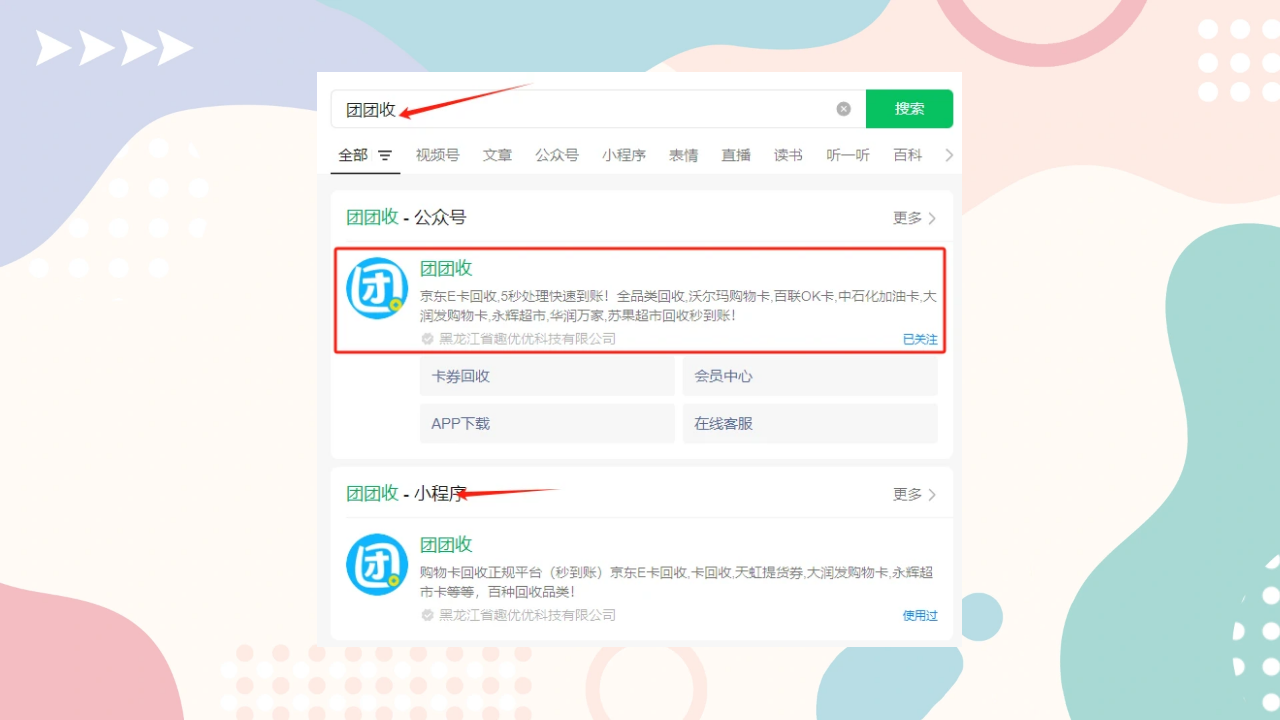Screen dimensions: 1280x720
Task: Switch to the 百科 tab
Action: click(x=907, y=155)
